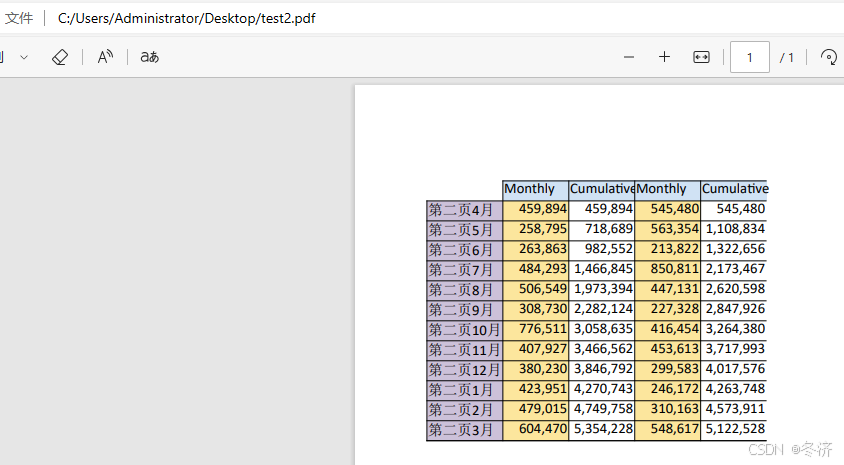Select the value 5,354,228
844x465 pixels.
click(603, 428)
